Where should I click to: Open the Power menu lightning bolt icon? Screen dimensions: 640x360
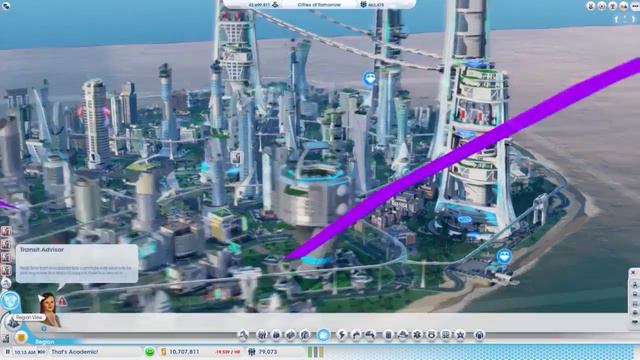(x=342, y=335)
